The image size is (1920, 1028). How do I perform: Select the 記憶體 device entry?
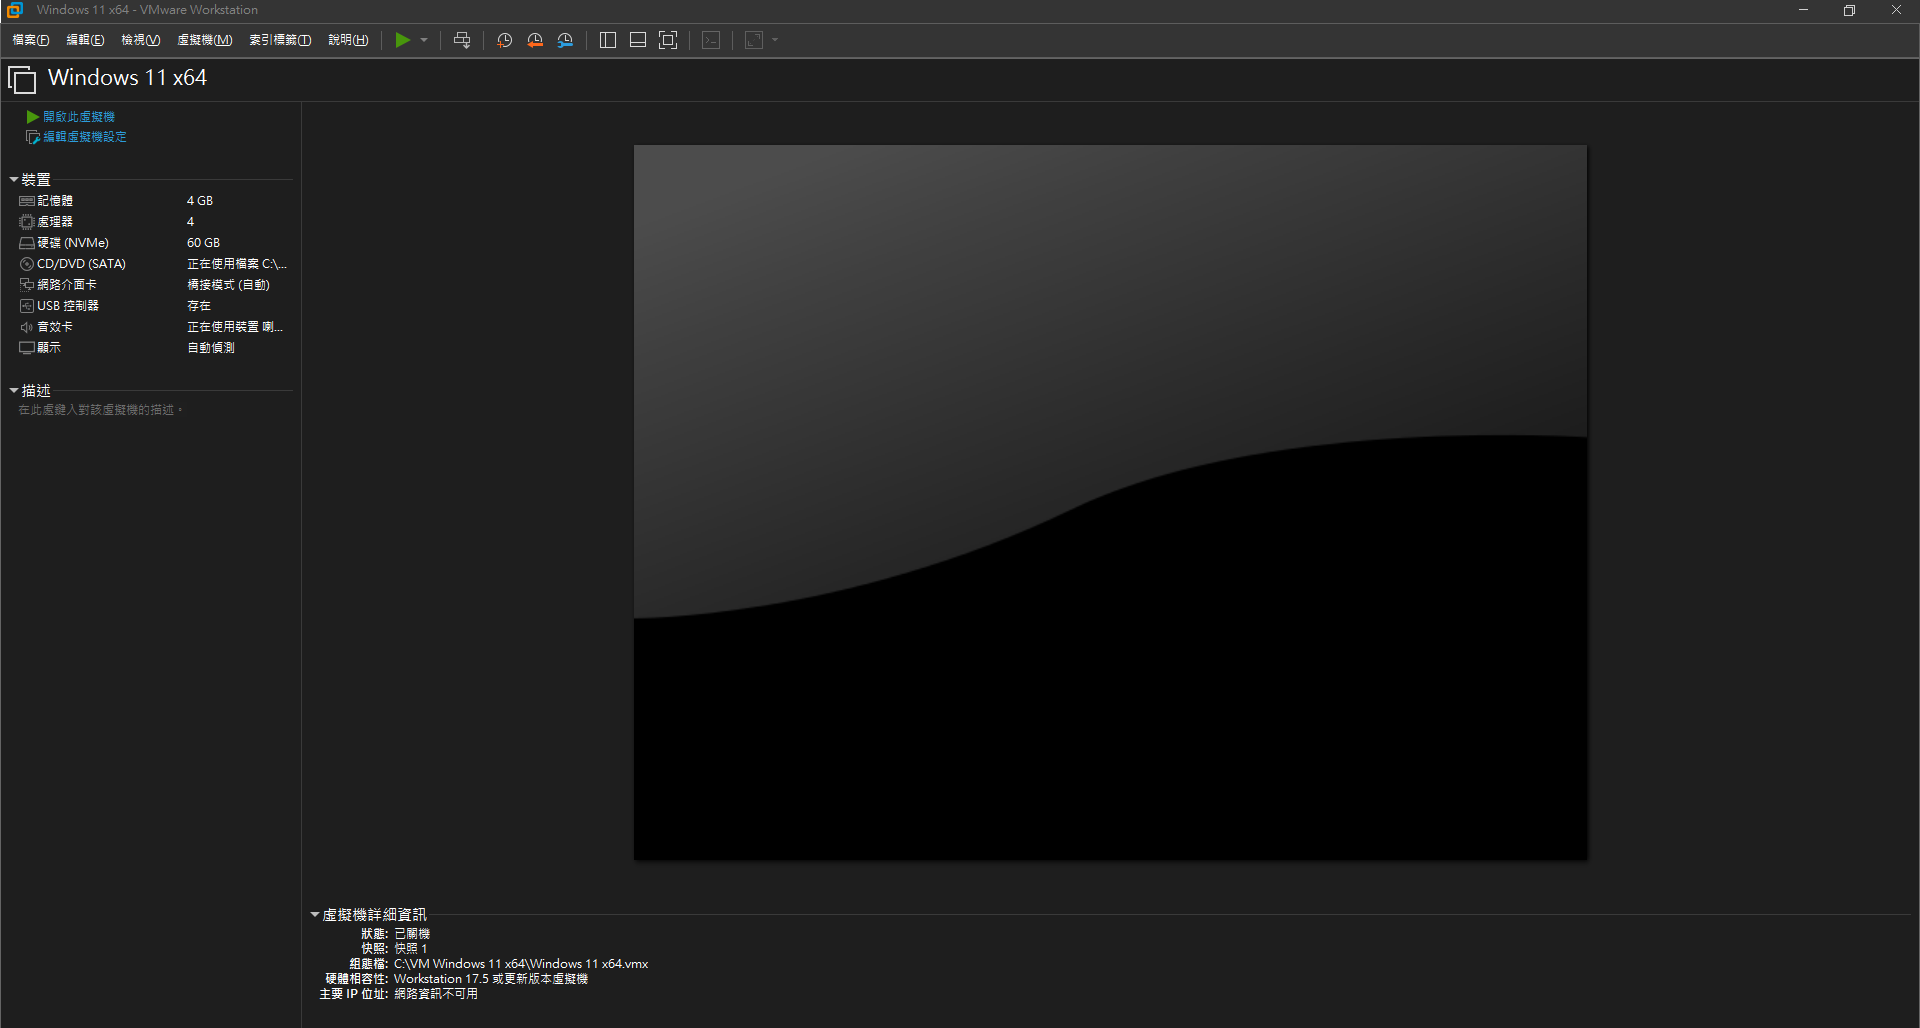55,201
